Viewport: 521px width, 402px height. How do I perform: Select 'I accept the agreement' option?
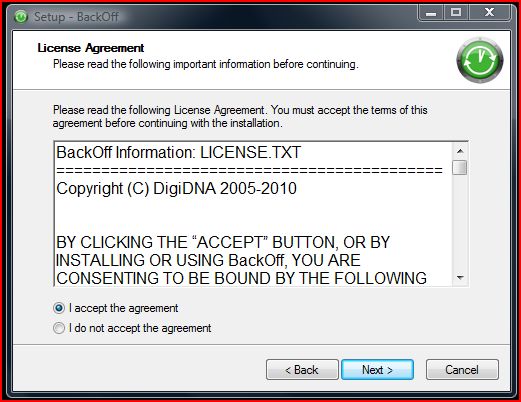[59, 308]
